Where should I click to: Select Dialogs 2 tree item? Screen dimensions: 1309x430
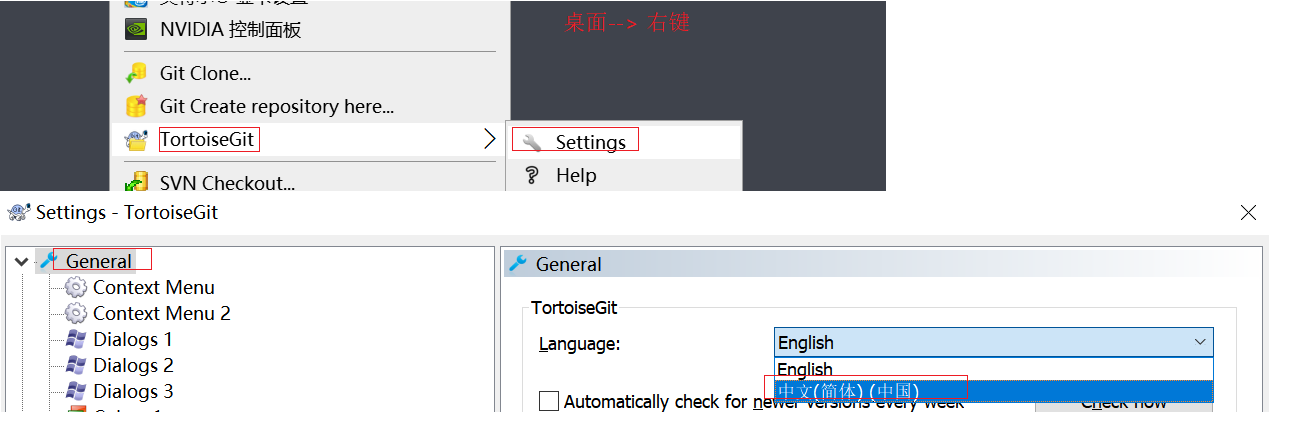click(133, 365)
